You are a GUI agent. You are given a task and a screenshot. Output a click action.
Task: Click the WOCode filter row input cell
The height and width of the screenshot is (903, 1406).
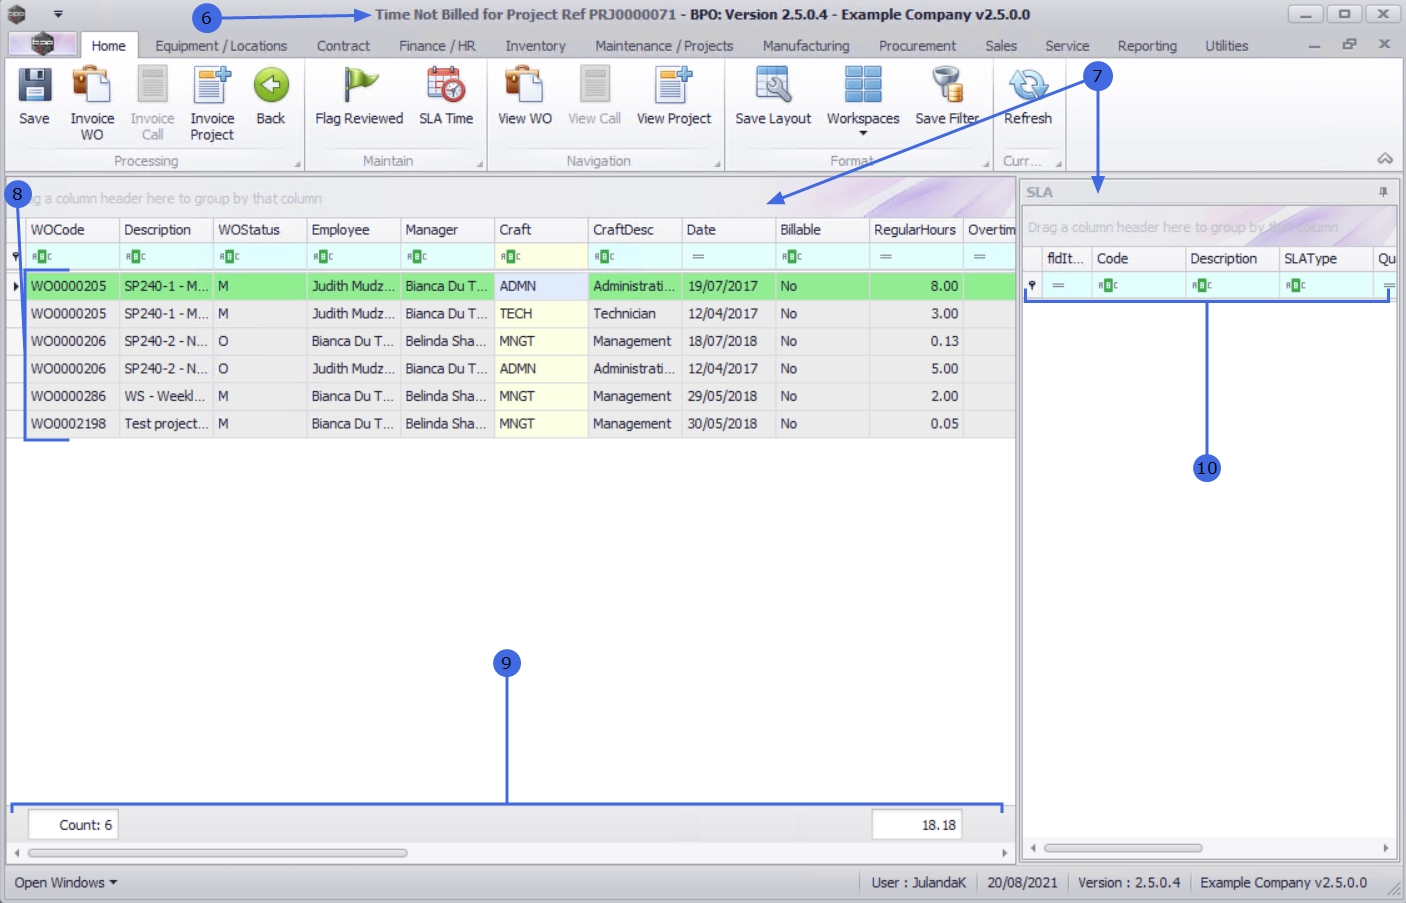pyautogui.click(x=72, y=257)
